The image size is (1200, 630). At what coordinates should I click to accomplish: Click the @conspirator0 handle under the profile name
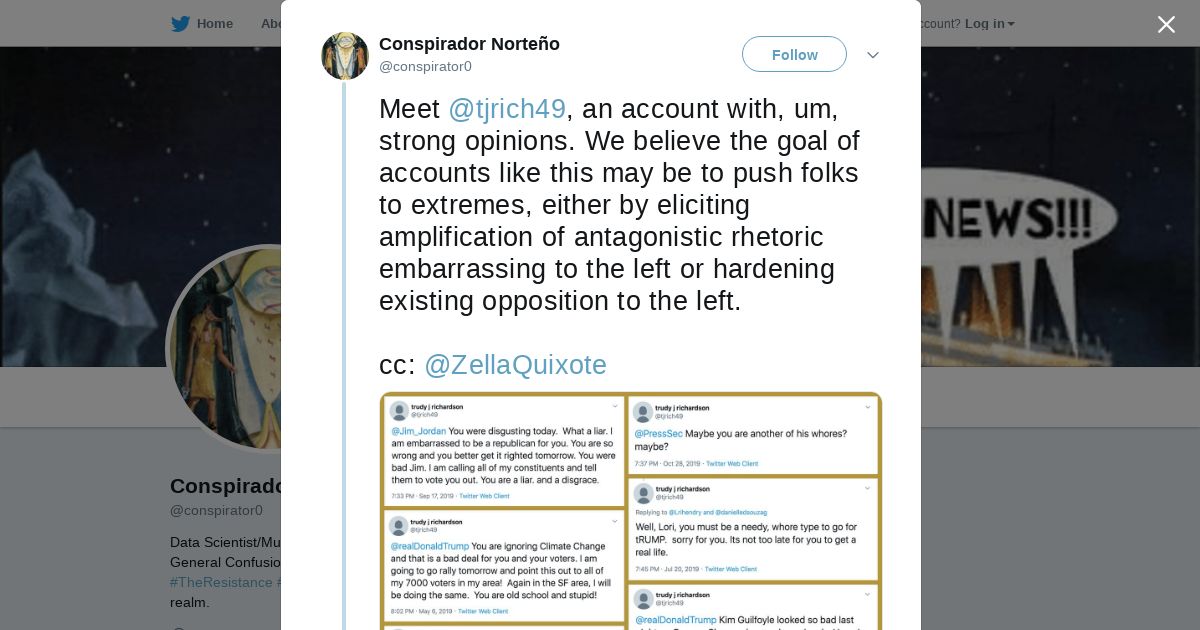coord(216,510)
